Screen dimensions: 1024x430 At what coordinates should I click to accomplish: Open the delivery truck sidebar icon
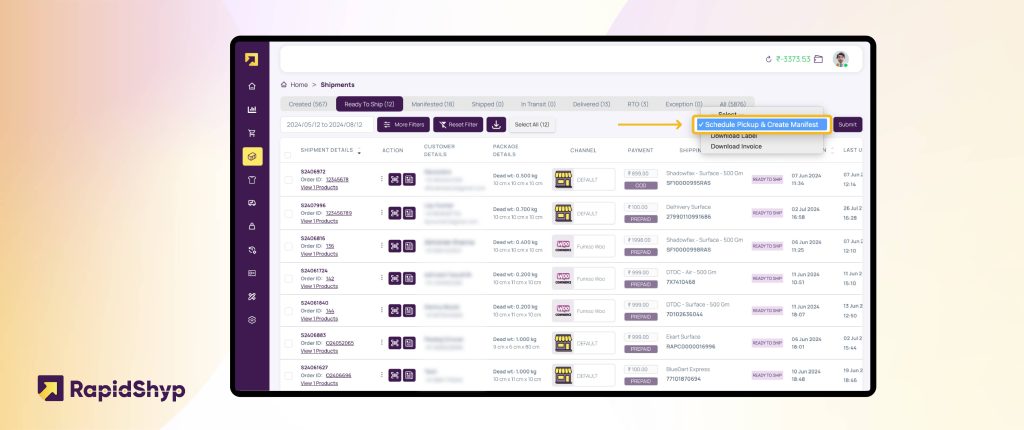pos(252,203)
